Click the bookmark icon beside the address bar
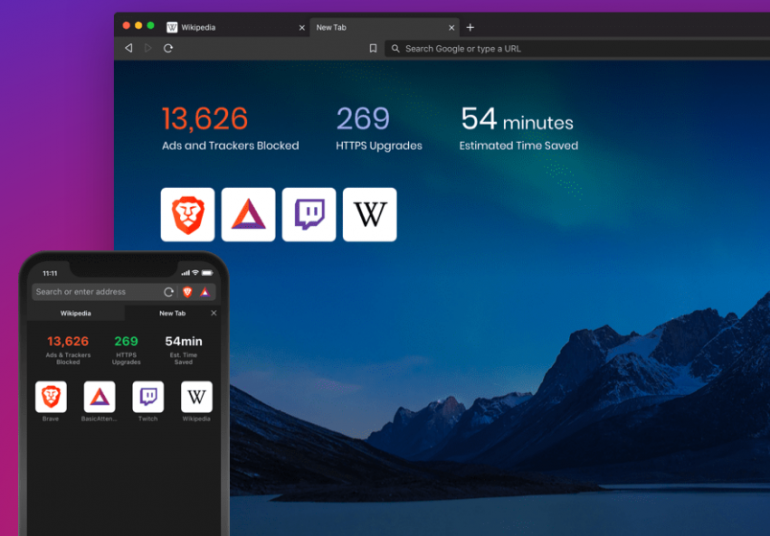Viewport: 770px width, 536px height. [x=373, y=48]
